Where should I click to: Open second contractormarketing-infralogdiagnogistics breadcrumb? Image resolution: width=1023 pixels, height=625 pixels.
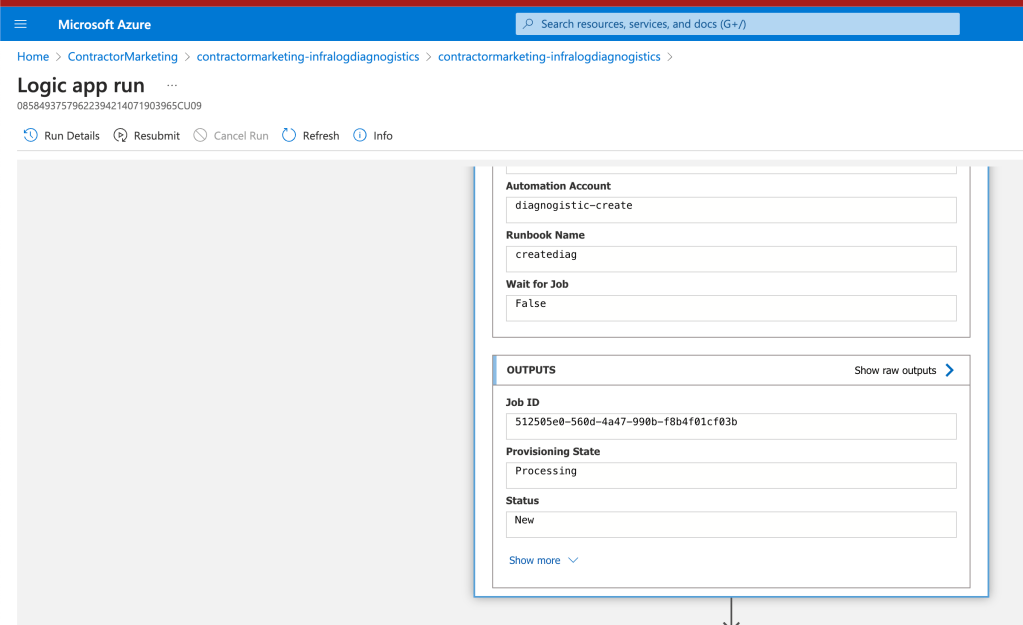[549, 57]
